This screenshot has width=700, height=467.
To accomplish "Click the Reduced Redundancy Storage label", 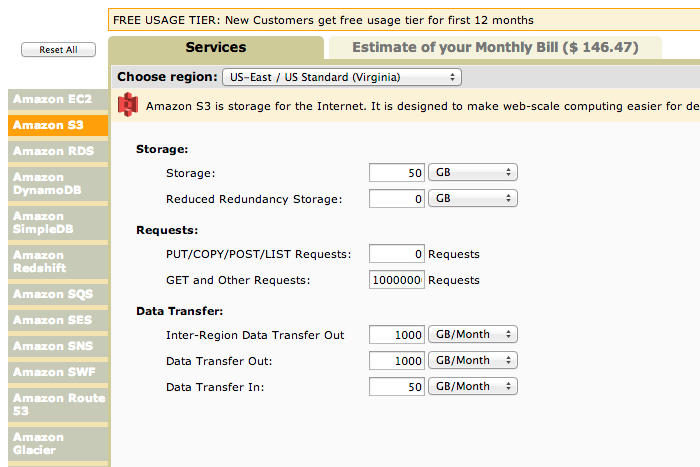I will [254, 199].
